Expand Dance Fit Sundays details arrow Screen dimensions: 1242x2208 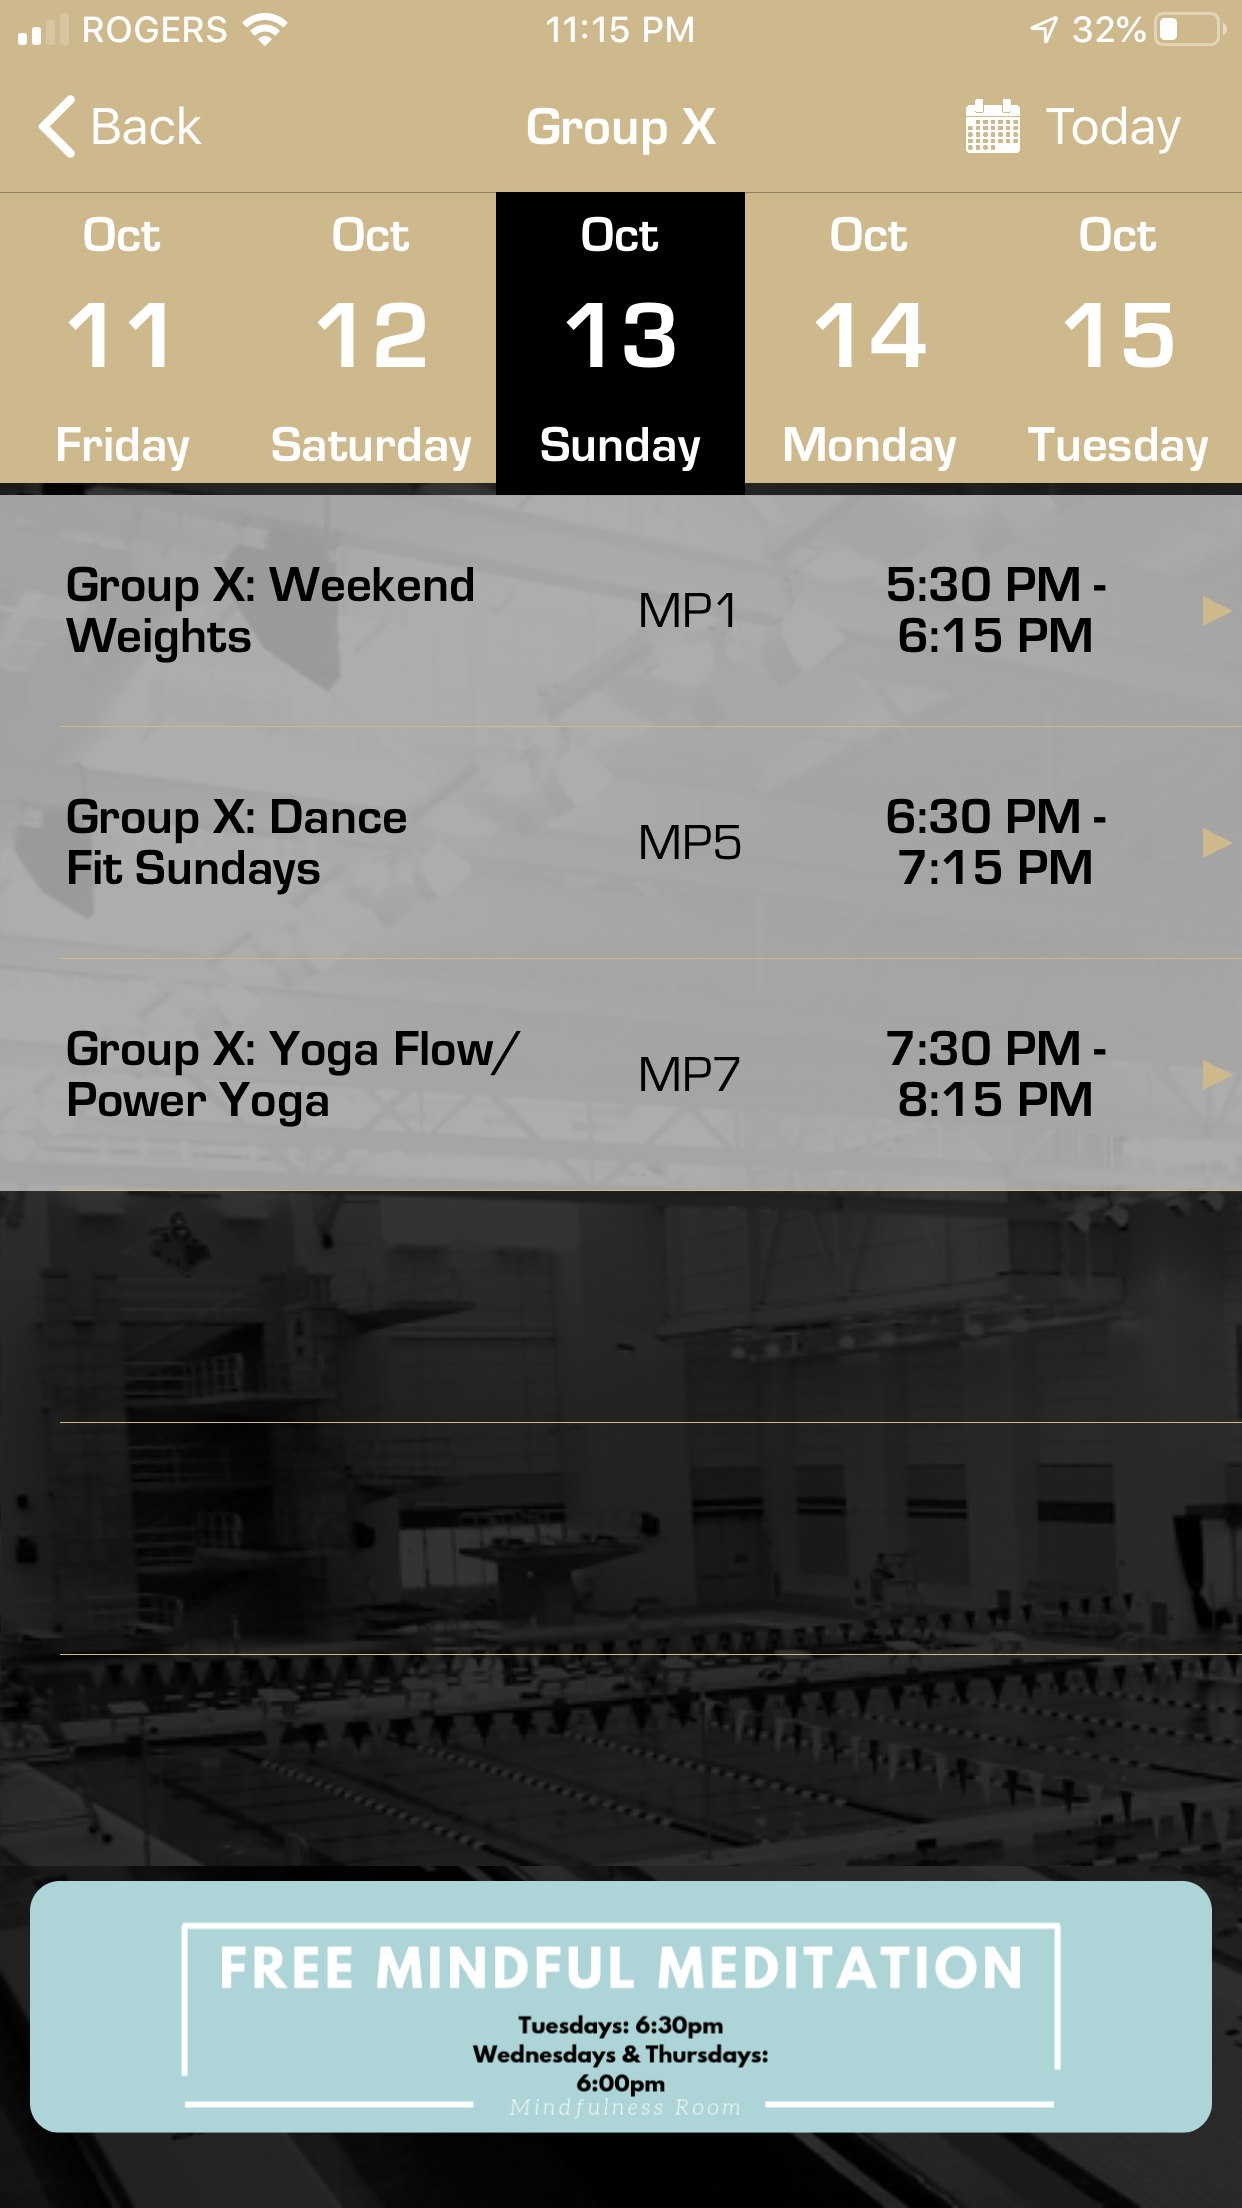[1215, 842]
